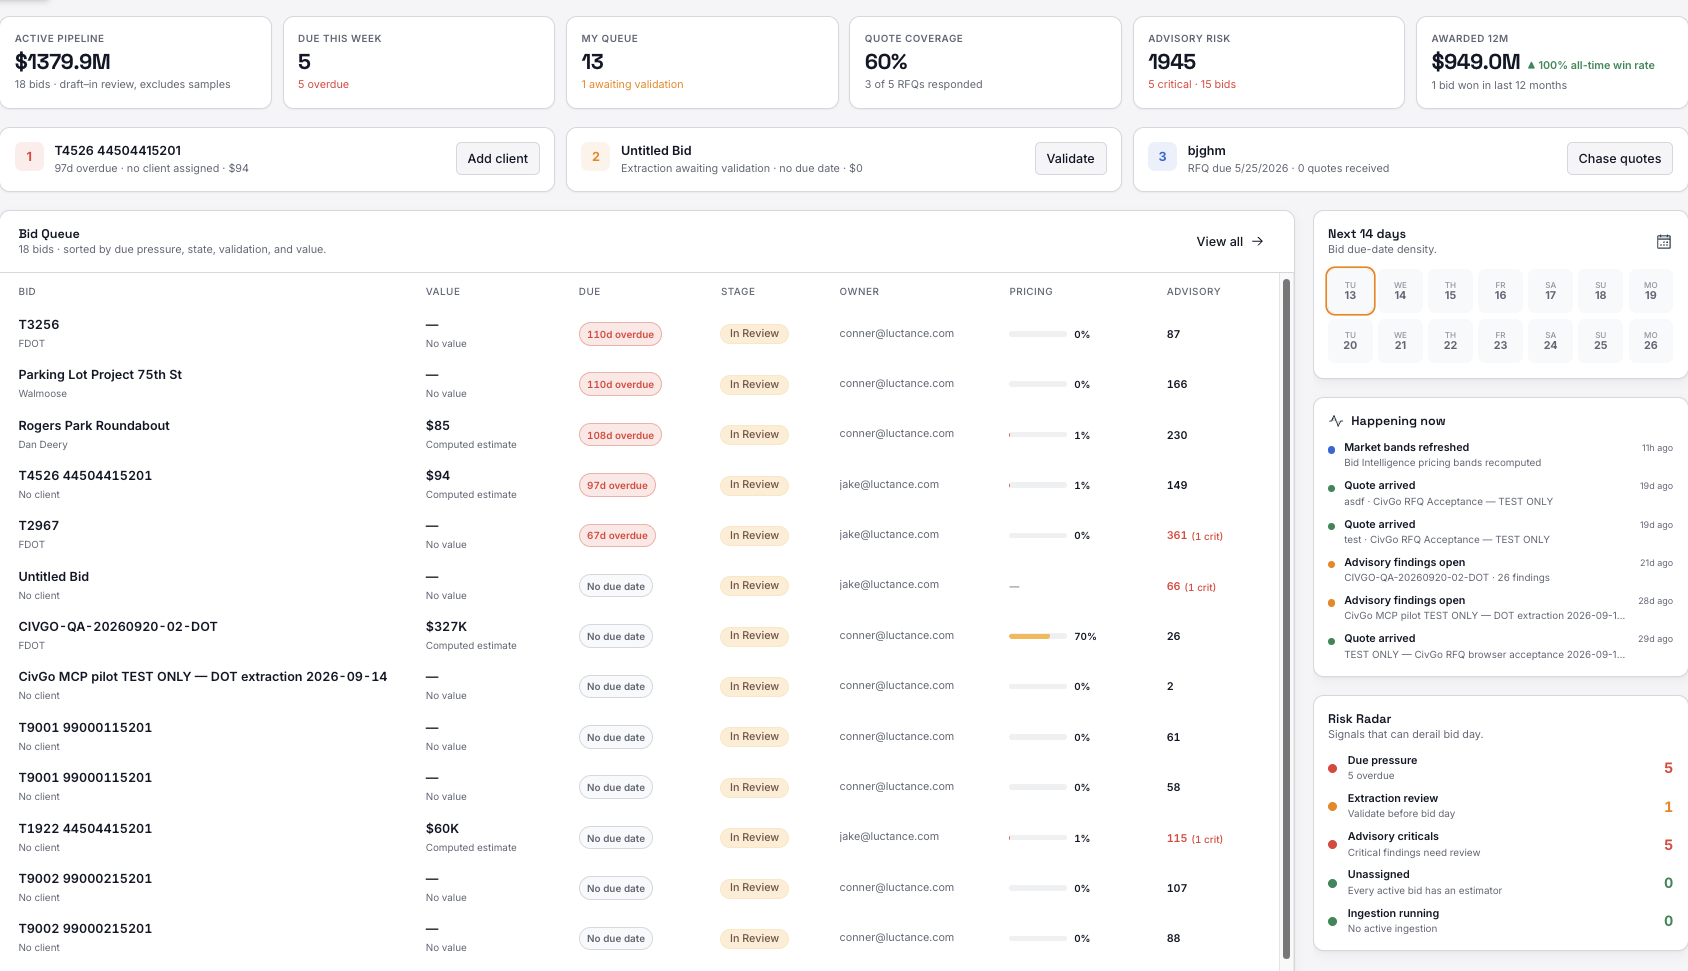
Task: Select Thursday 22 in the calendar
Action: (1450, 341)
